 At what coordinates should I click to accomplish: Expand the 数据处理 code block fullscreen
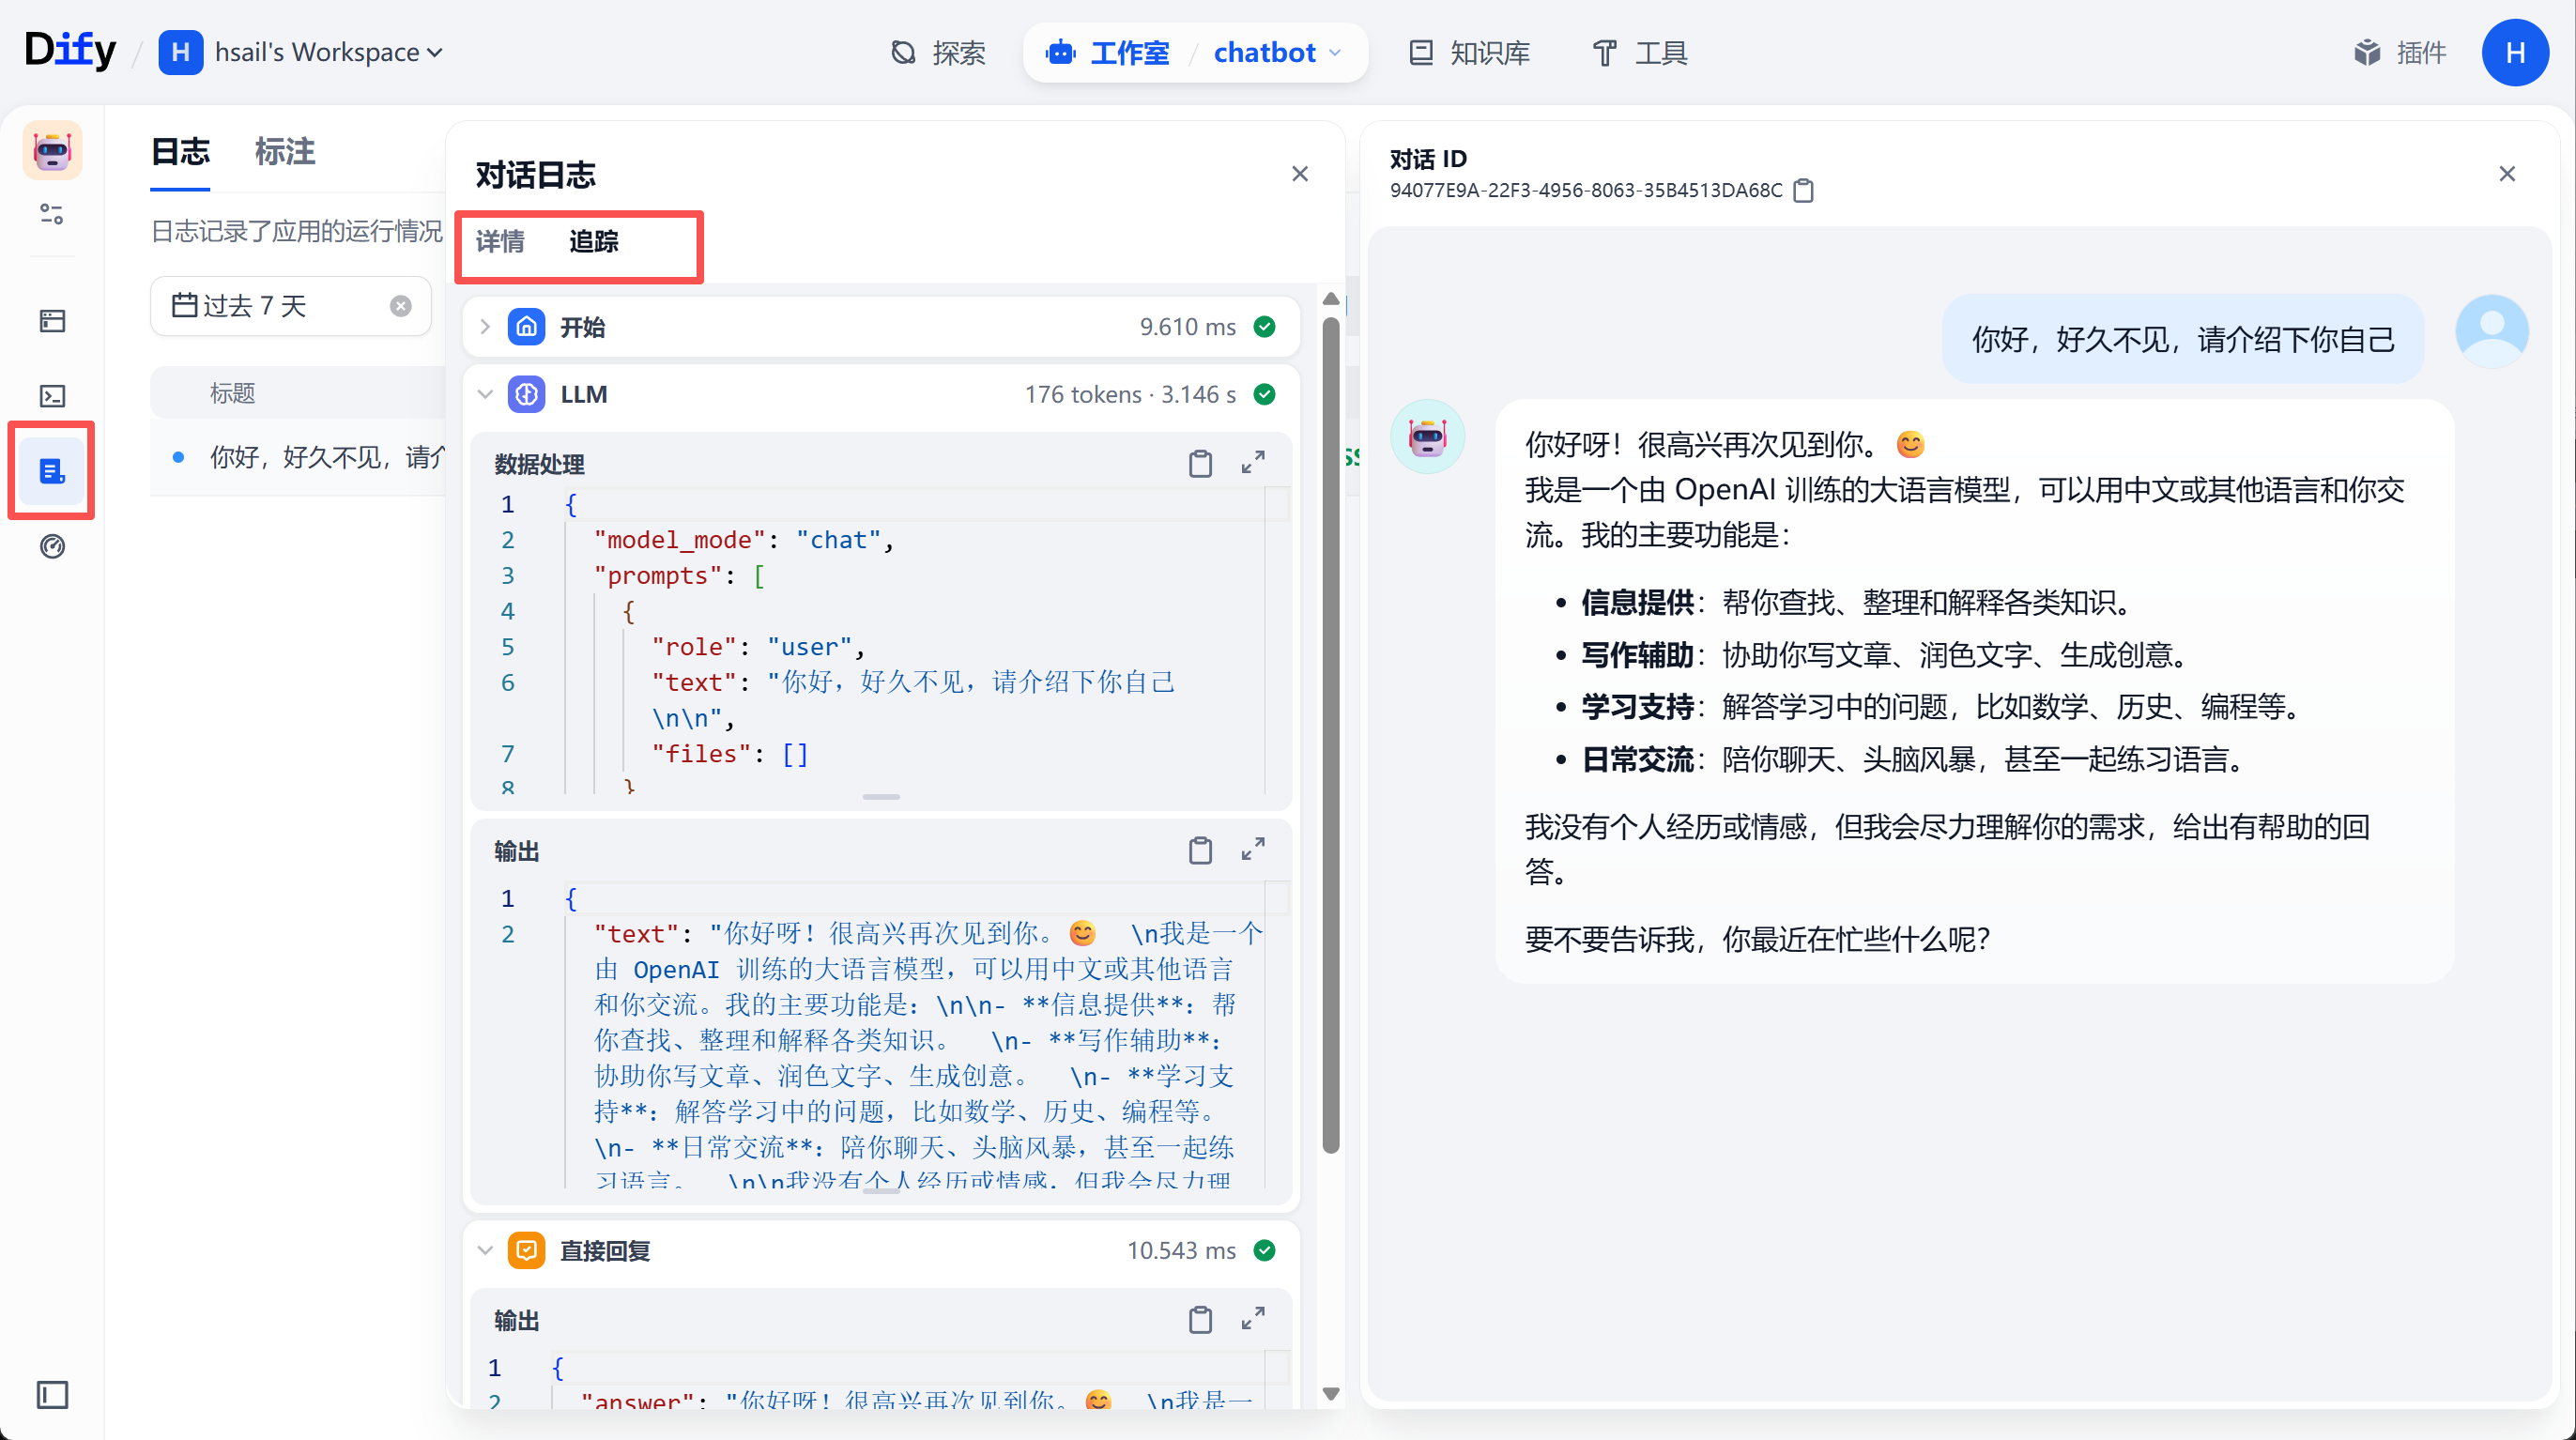coord(1253,462)
